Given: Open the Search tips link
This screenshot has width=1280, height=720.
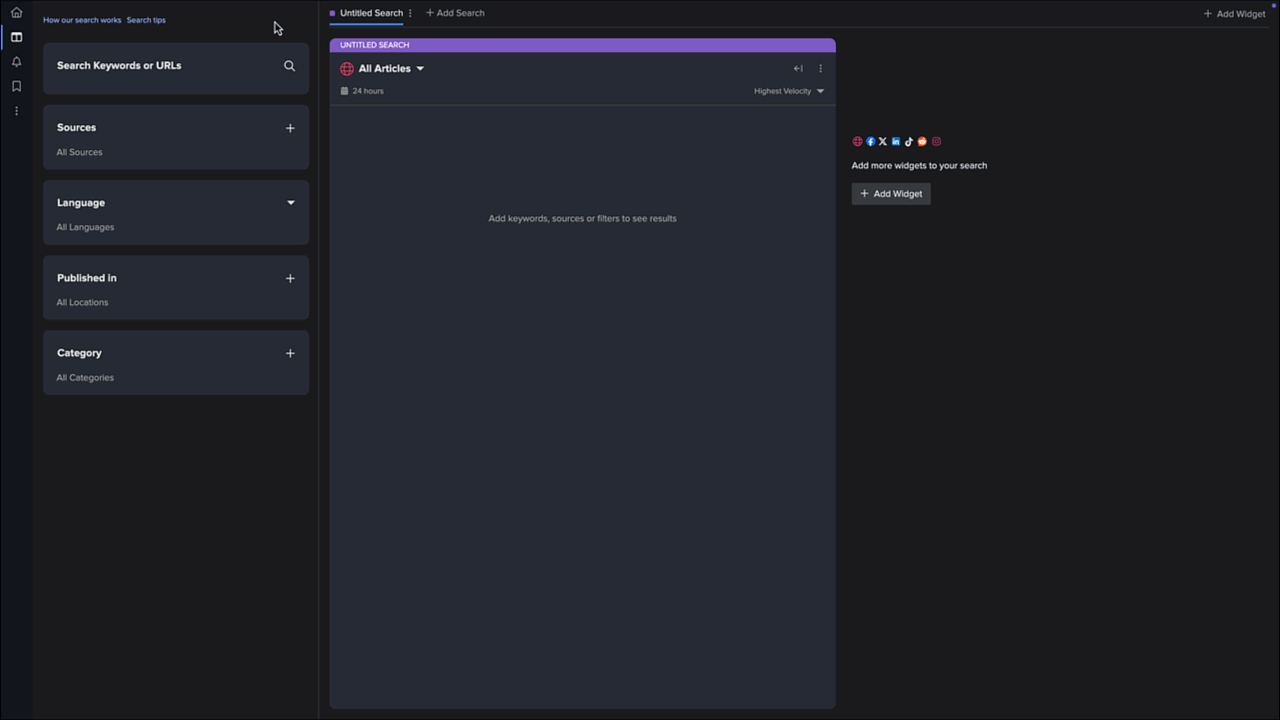Looking at the screenshot, I should [x=146, y=20].
